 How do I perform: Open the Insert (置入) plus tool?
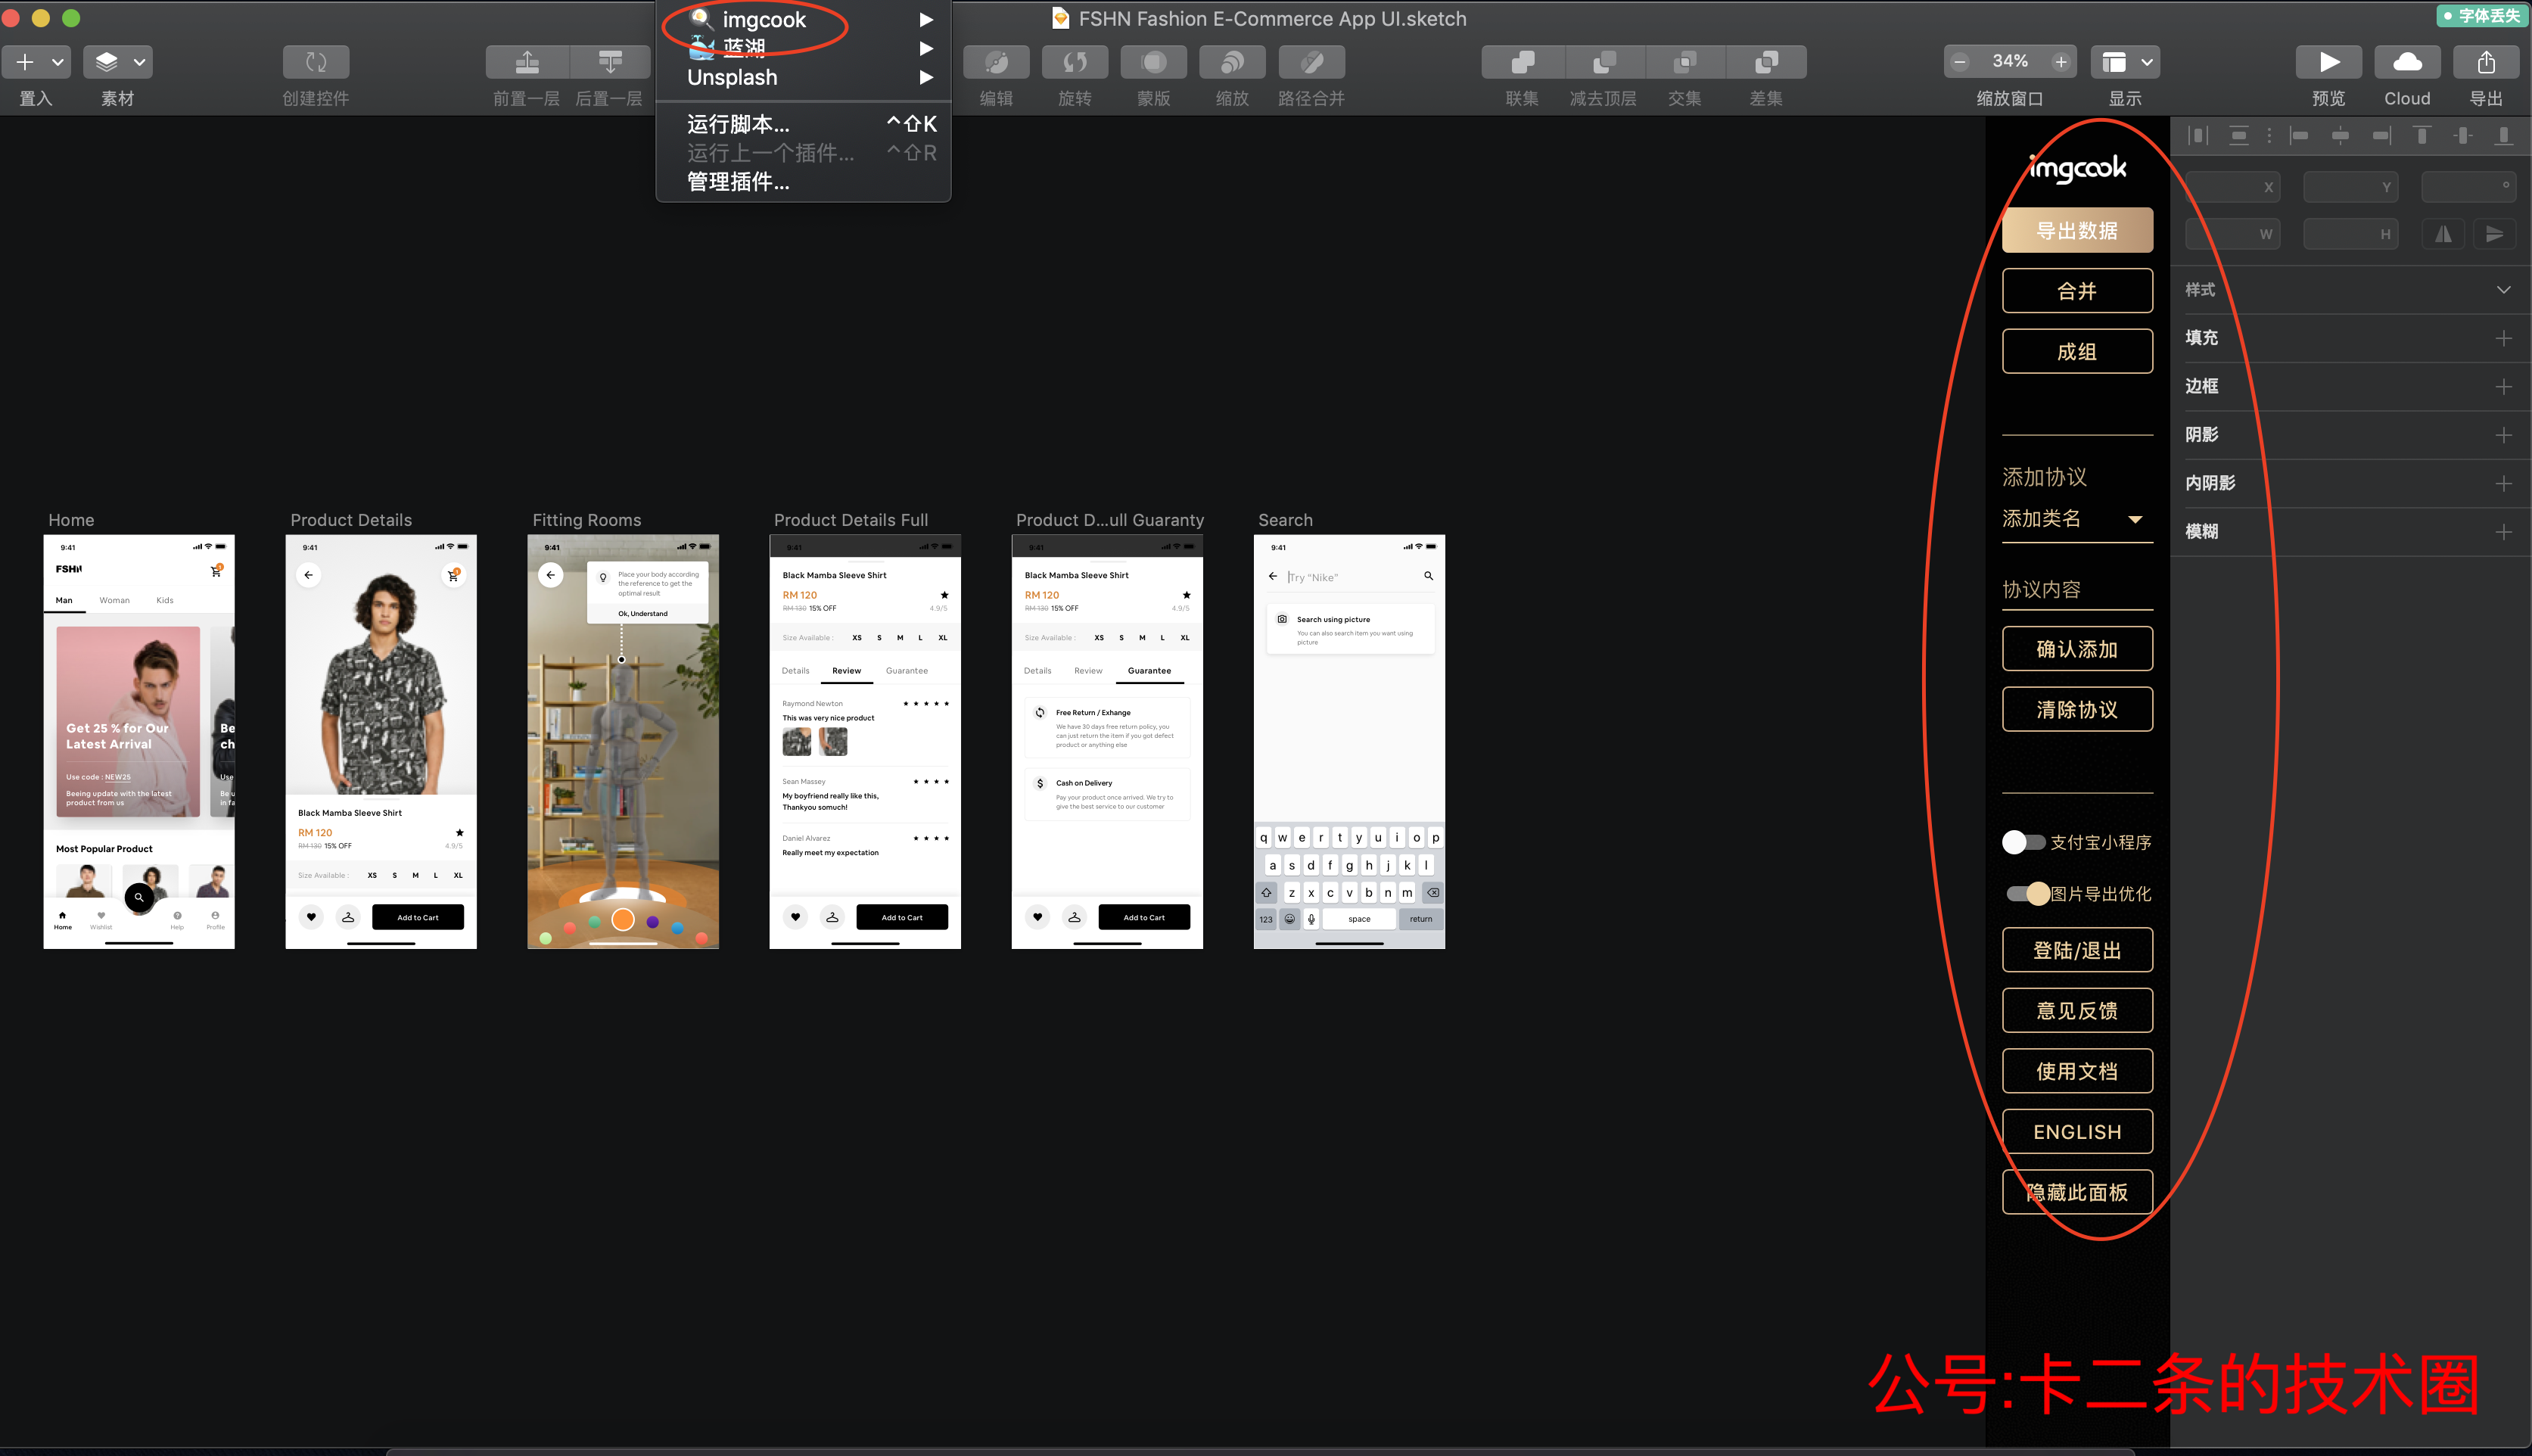(25, 62)
